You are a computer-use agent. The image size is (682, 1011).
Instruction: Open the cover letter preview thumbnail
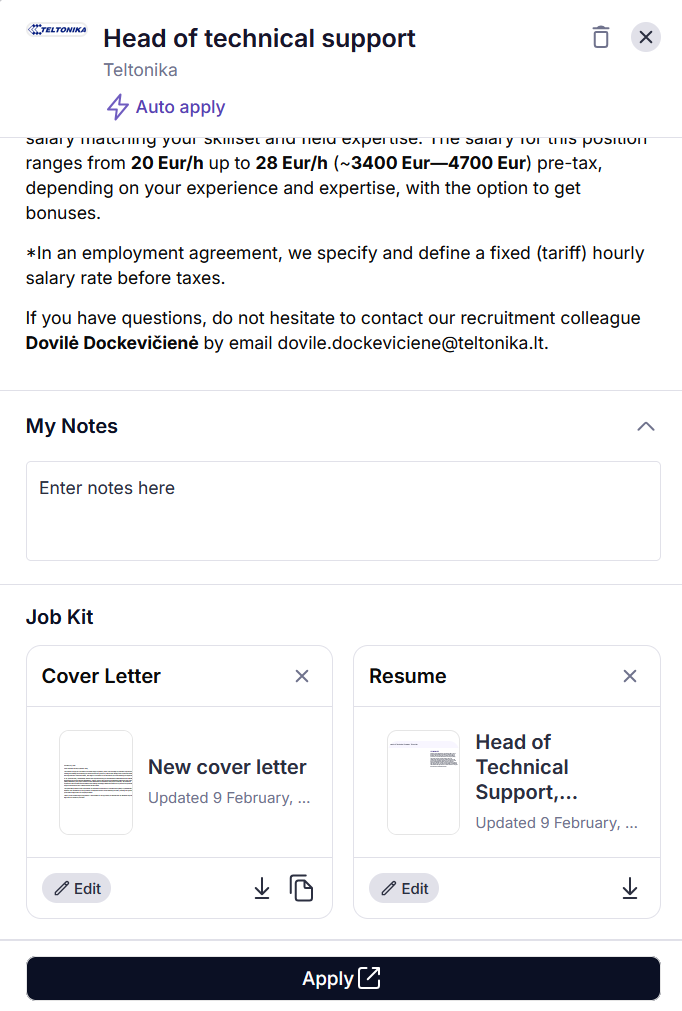[96, 782]
